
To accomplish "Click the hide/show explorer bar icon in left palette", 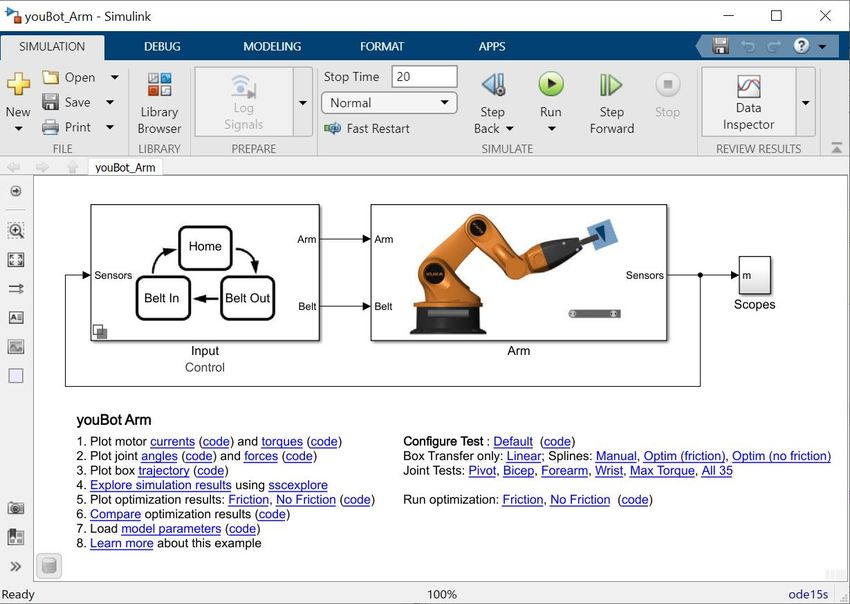I will click(16, 191).
